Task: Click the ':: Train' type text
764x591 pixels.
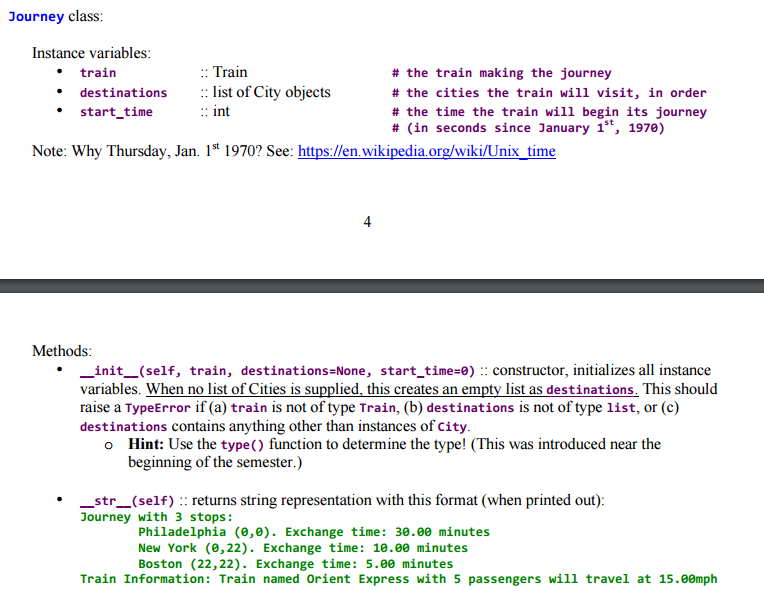Action: pos(224,72)
